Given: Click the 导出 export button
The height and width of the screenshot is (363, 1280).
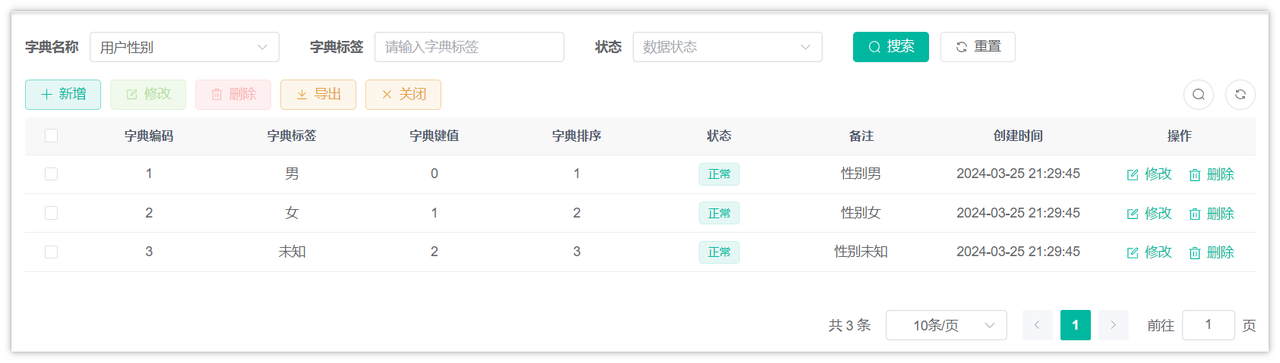Looking at the screenshot, I should coord(318,95).
